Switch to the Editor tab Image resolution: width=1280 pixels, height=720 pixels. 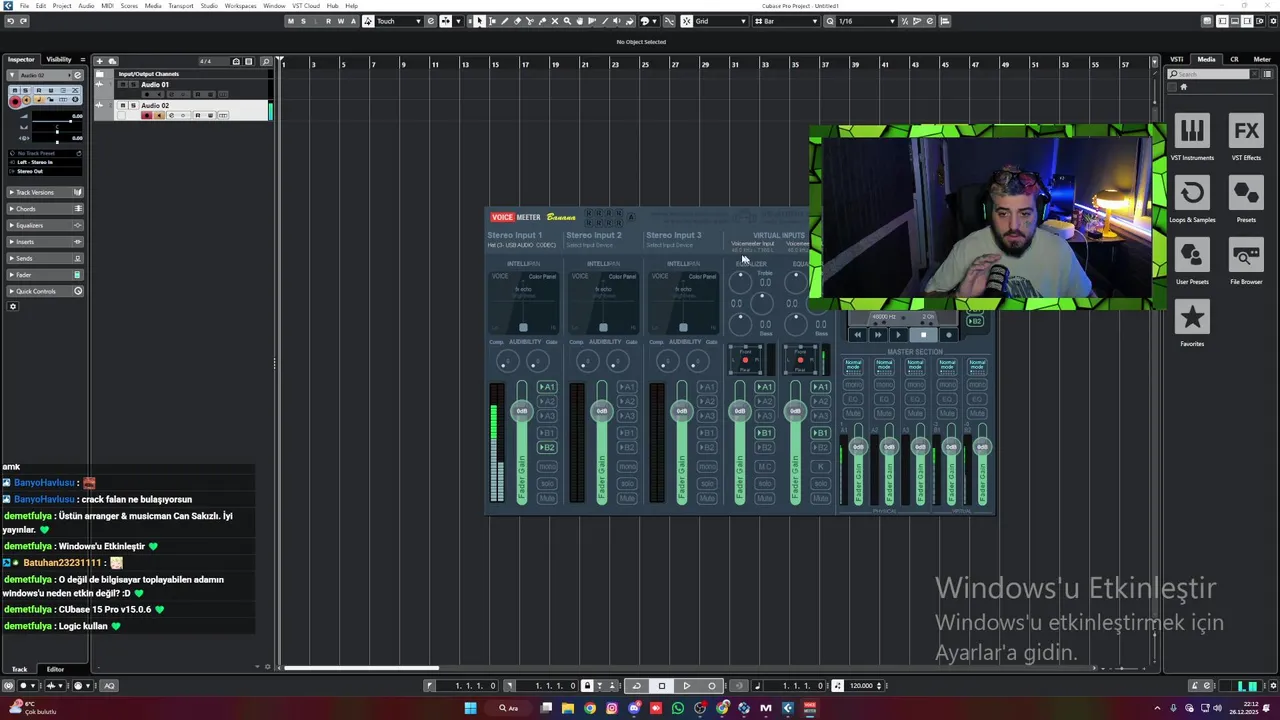point(55,669)
